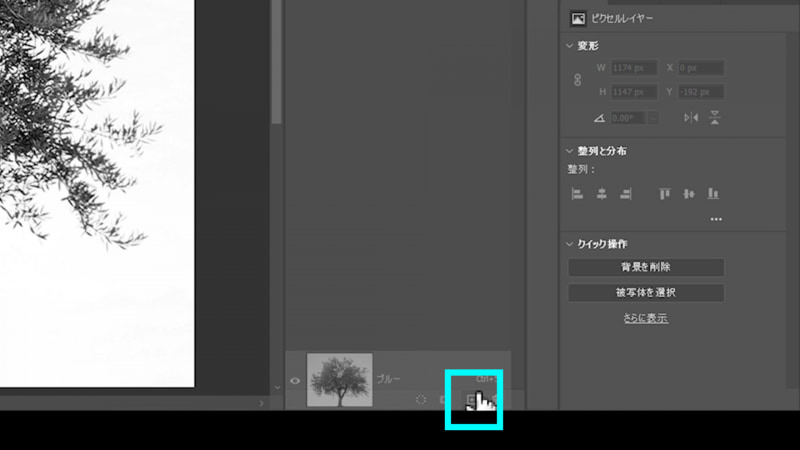Toggle the width-height constrain link icon
Screen dimensions: 800x450
tap(578, 80)
